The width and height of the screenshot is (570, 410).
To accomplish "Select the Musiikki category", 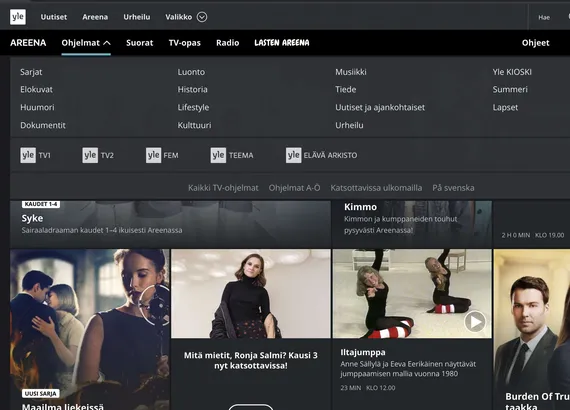I will 351,72.
